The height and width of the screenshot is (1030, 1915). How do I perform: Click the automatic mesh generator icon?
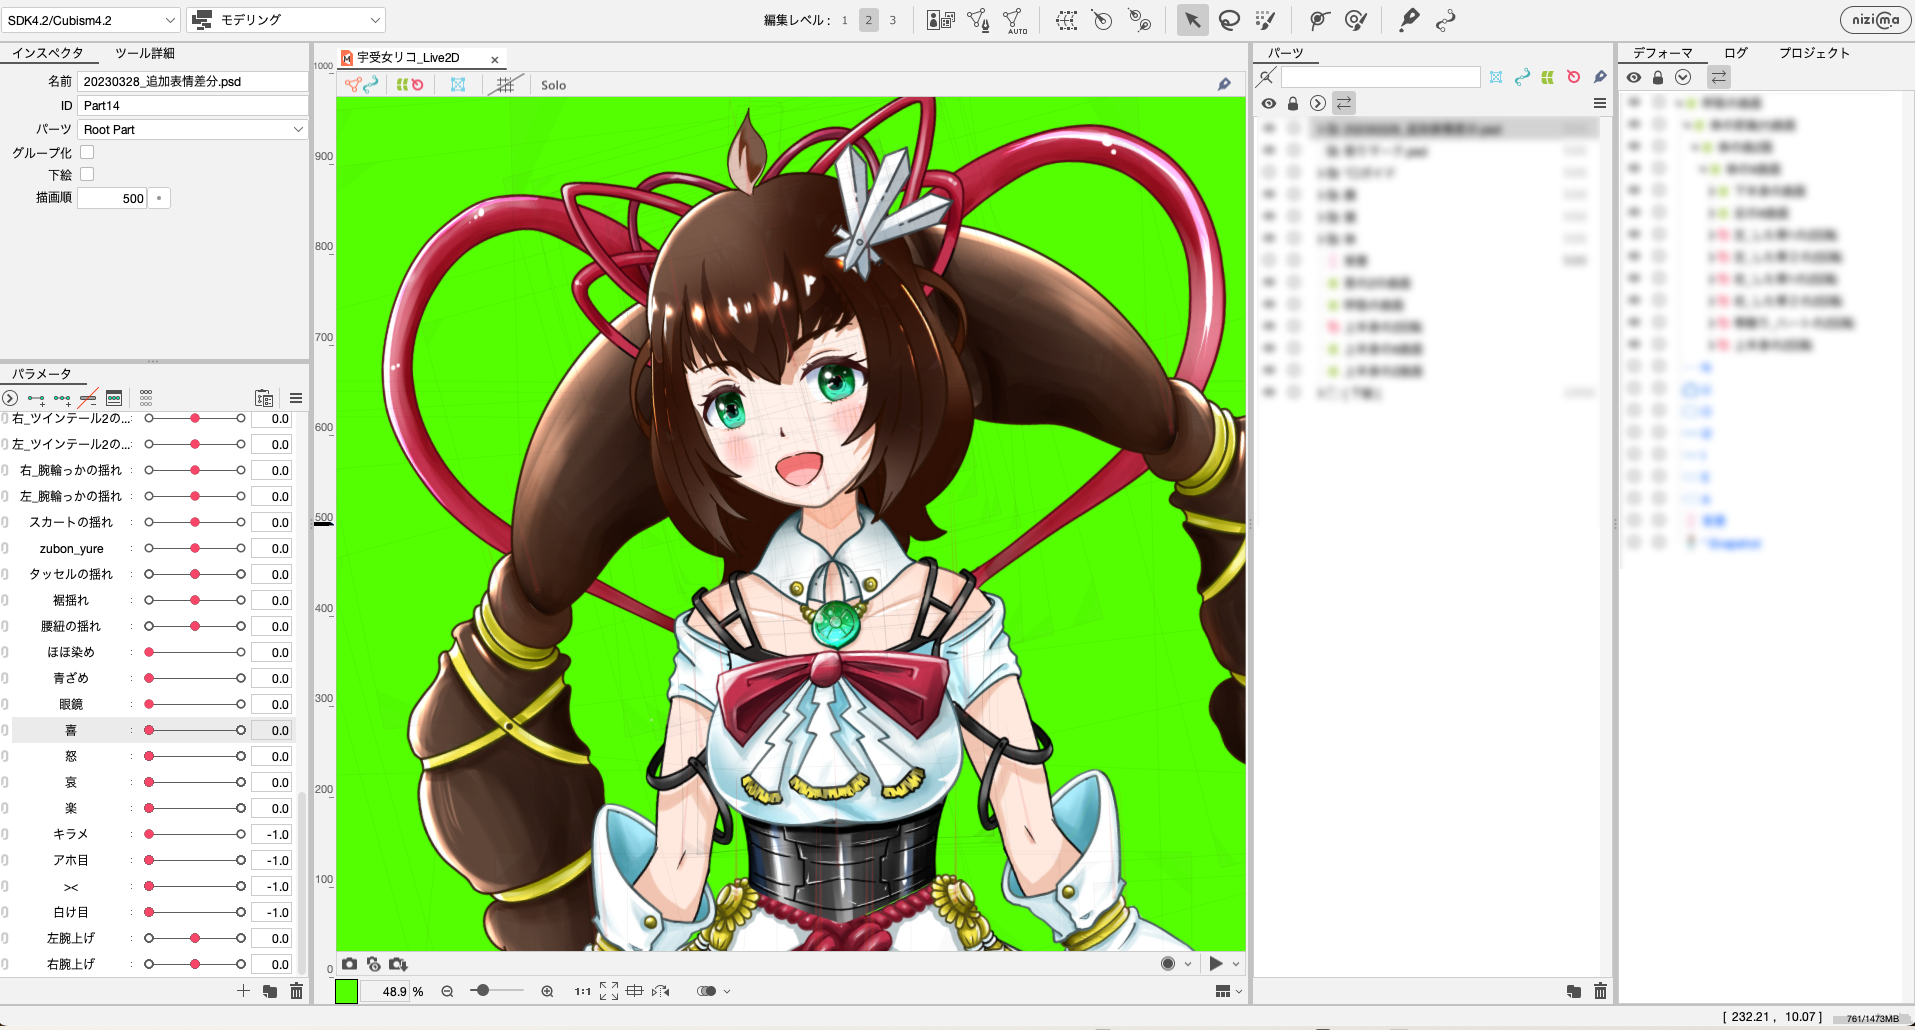1014,20
